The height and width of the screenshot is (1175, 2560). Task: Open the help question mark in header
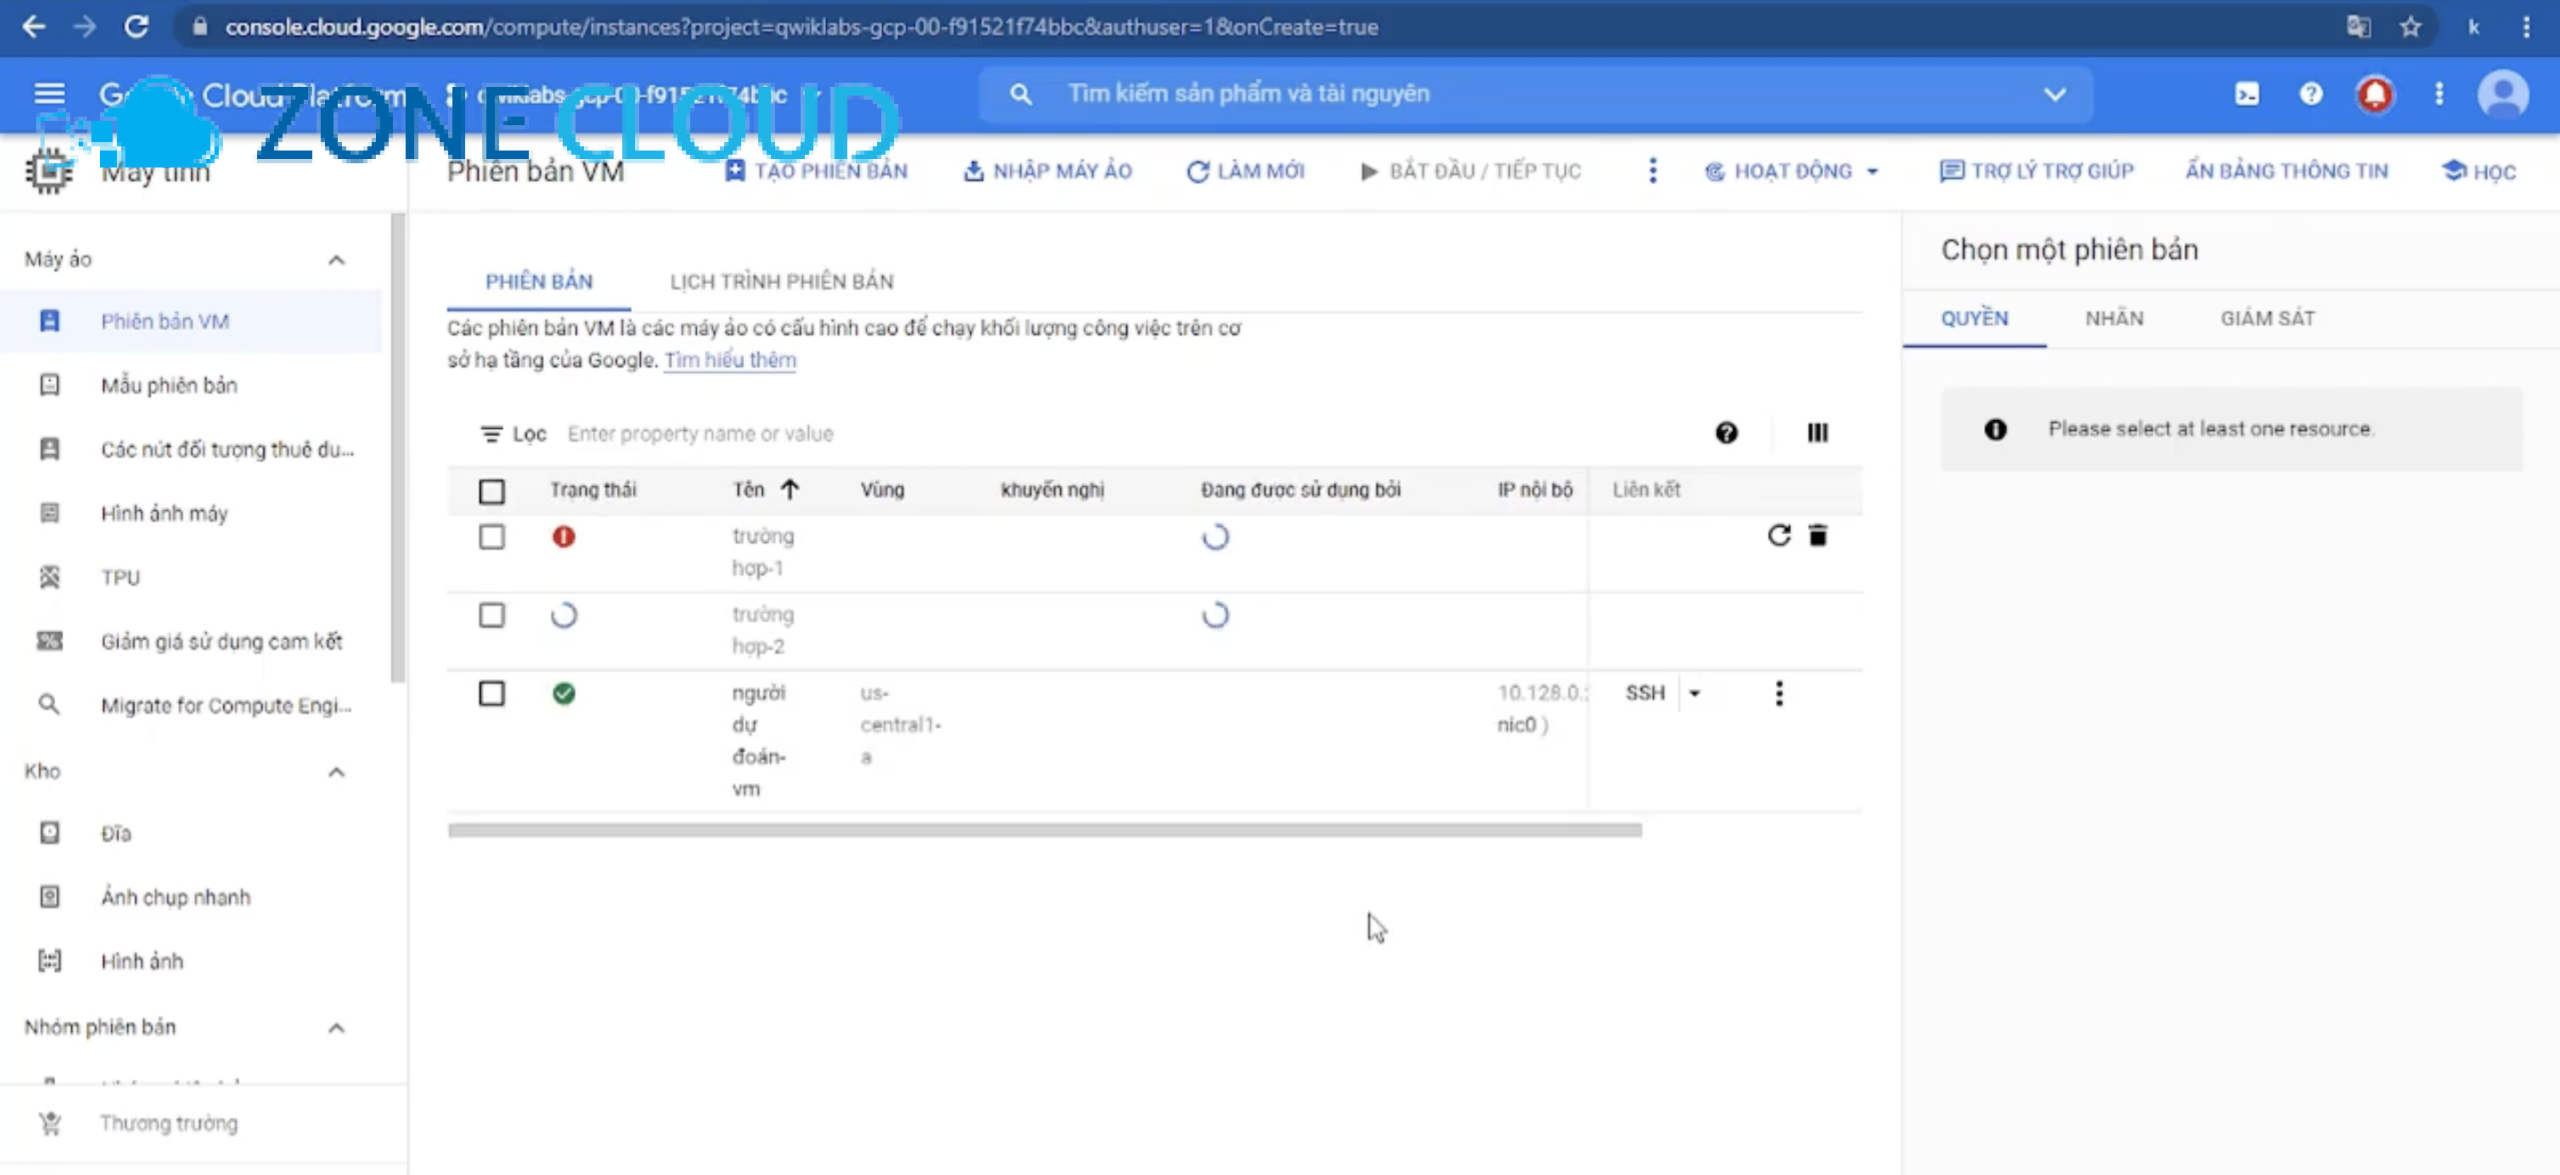coord(2311,94)
